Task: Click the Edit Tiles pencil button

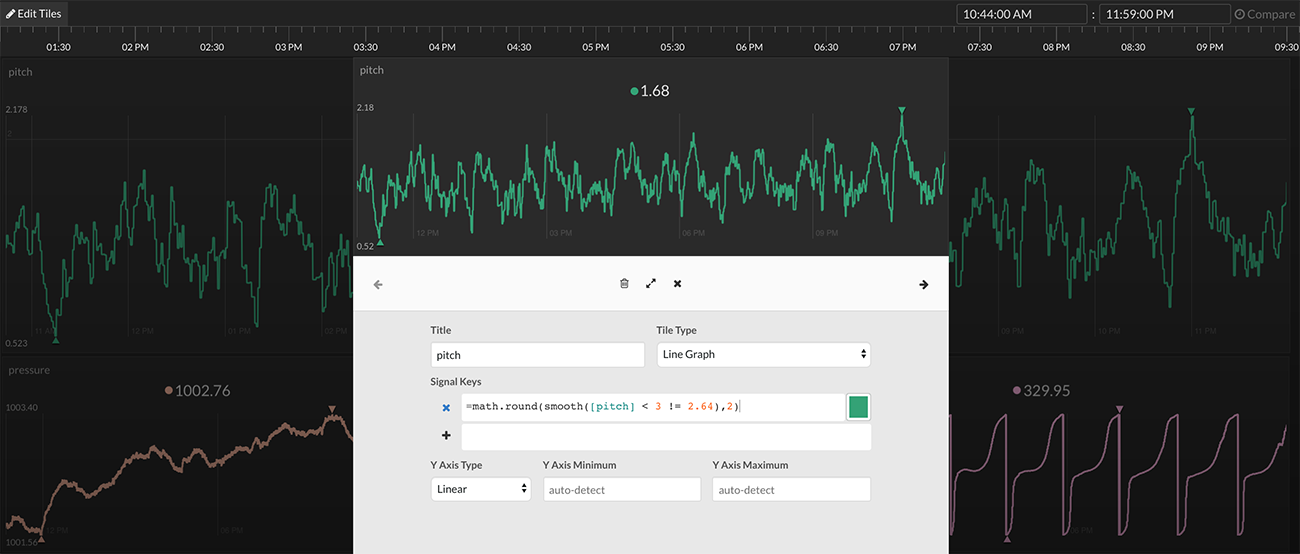Action: [x=34, y=13]
